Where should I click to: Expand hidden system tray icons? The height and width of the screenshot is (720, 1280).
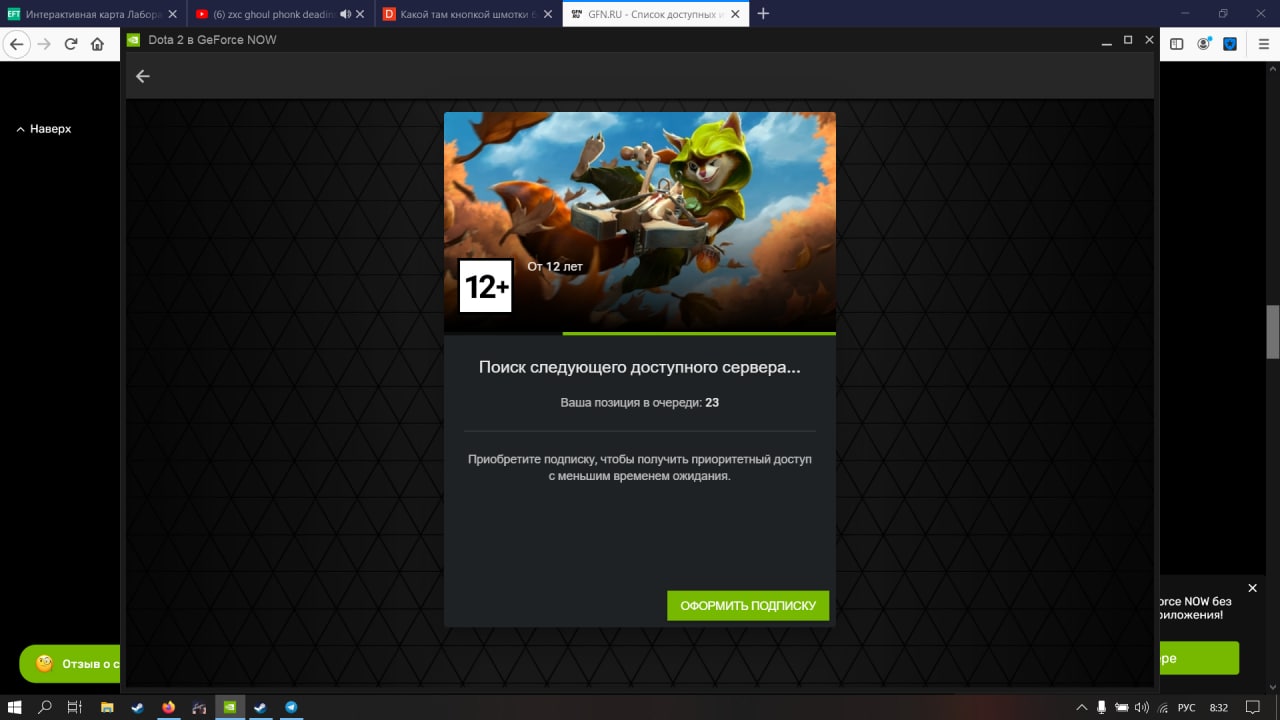pos(1081,708)
